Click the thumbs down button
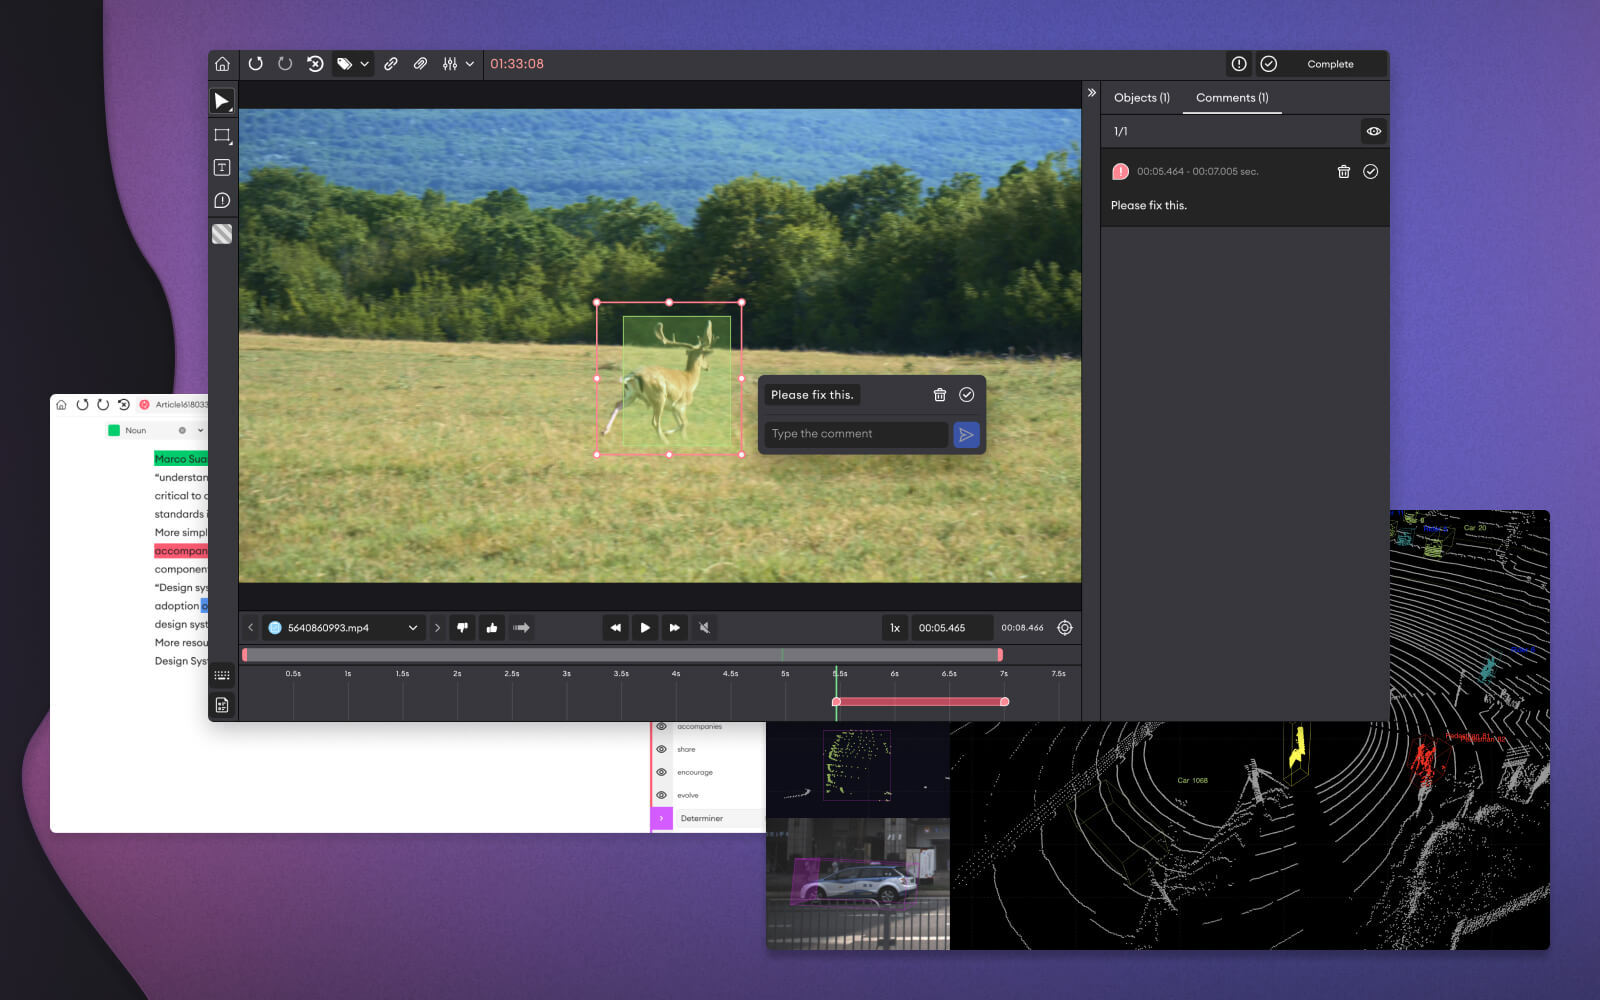Image resolution: width=1600 pixels, height=1000 pixels. pyautogui.click(x=462, y=628)
